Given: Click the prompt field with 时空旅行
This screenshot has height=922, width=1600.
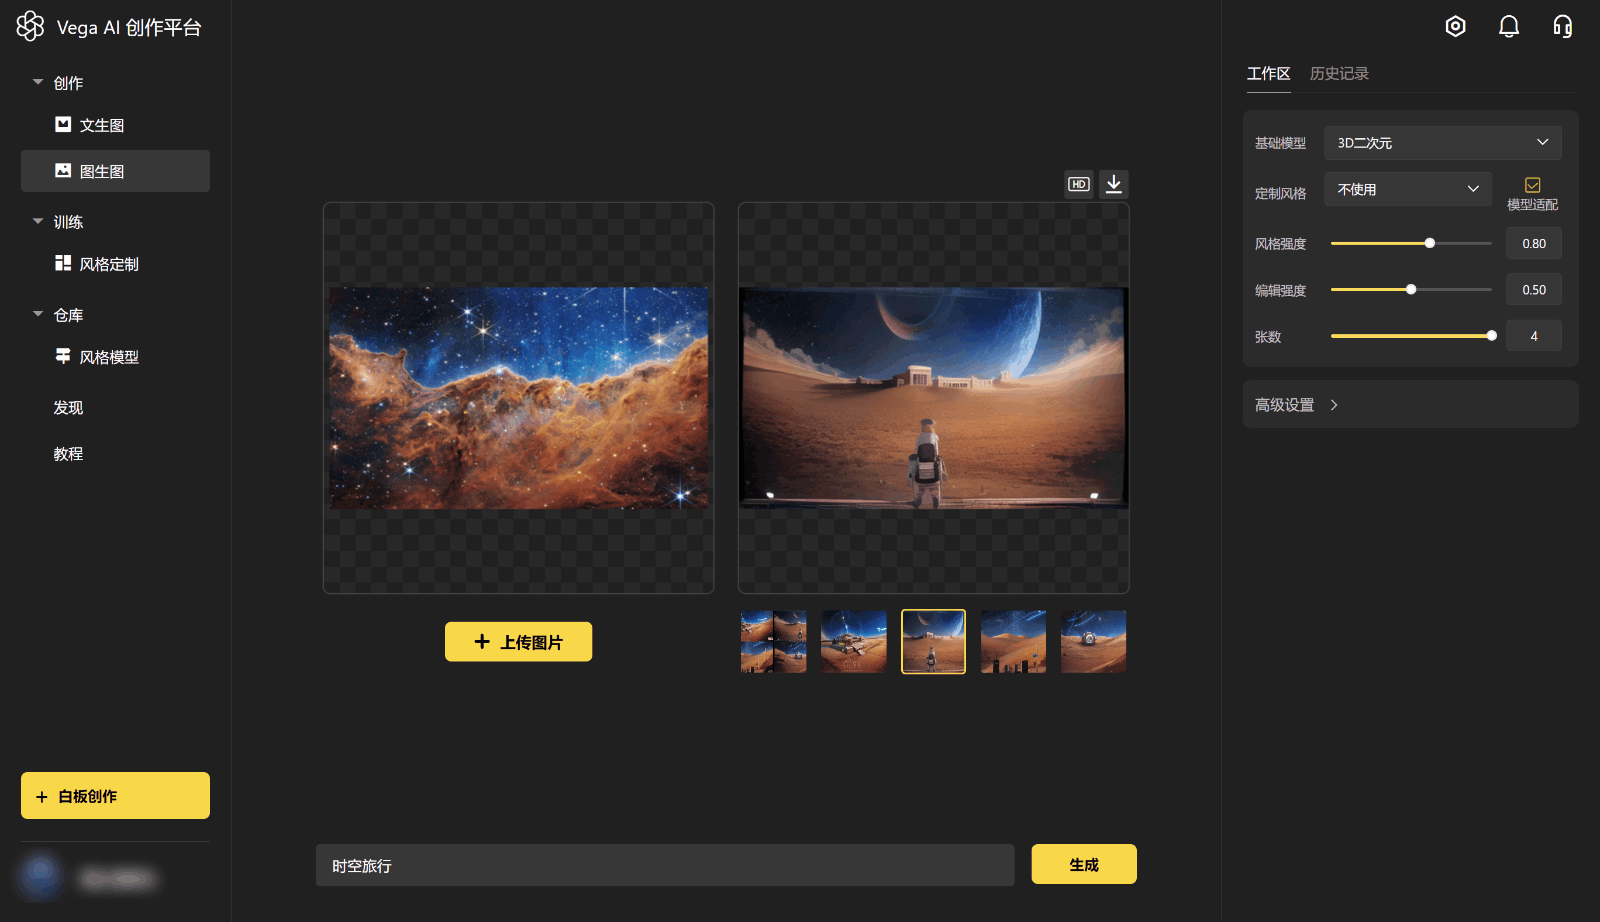Looking at the screenshot, I should (x=665, y=865).
